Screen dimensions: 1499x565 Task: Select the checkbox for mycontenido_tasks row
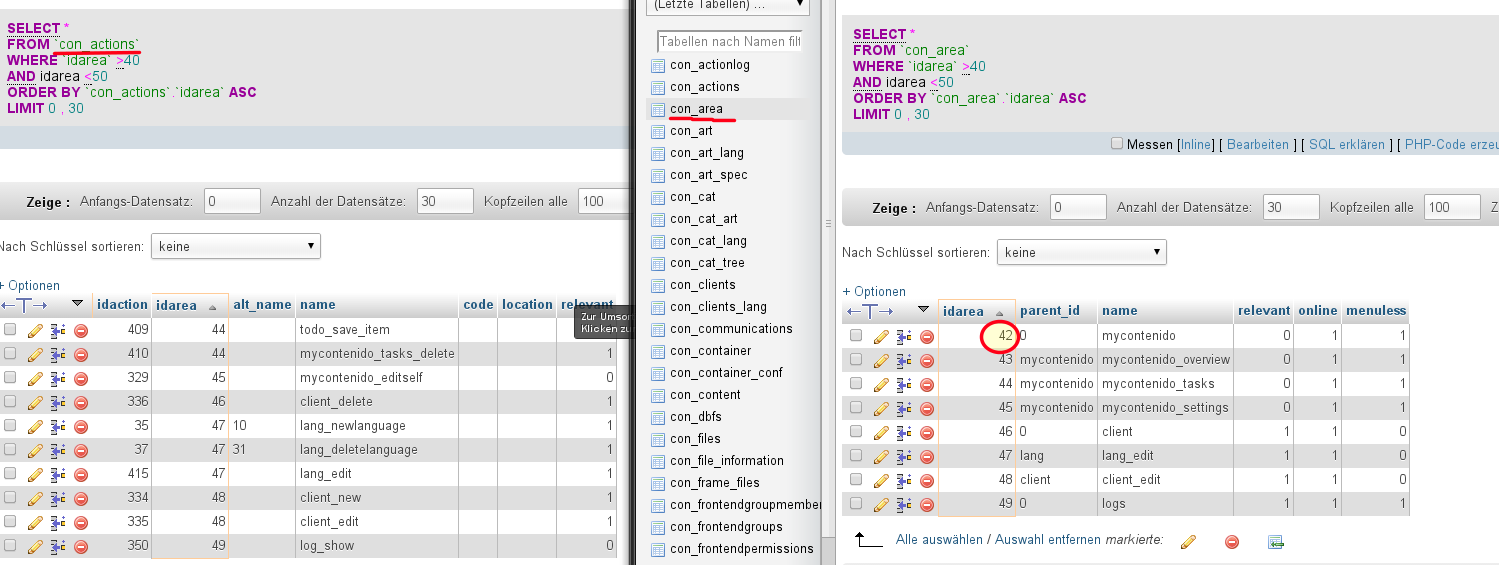(856, 383)
